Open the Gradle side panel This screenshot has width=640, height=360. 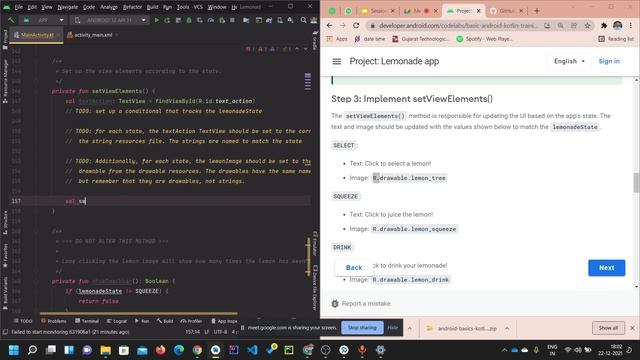pyautogui.click(x=315, y=40)
